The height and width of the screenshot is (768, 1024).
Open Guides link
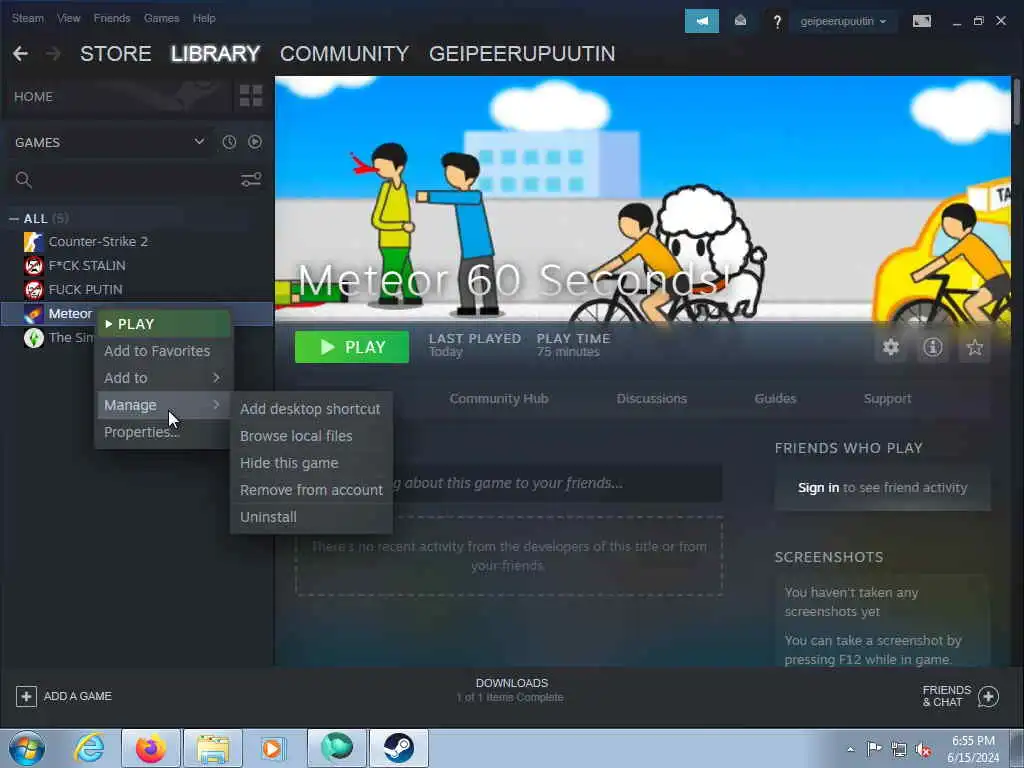775,398
